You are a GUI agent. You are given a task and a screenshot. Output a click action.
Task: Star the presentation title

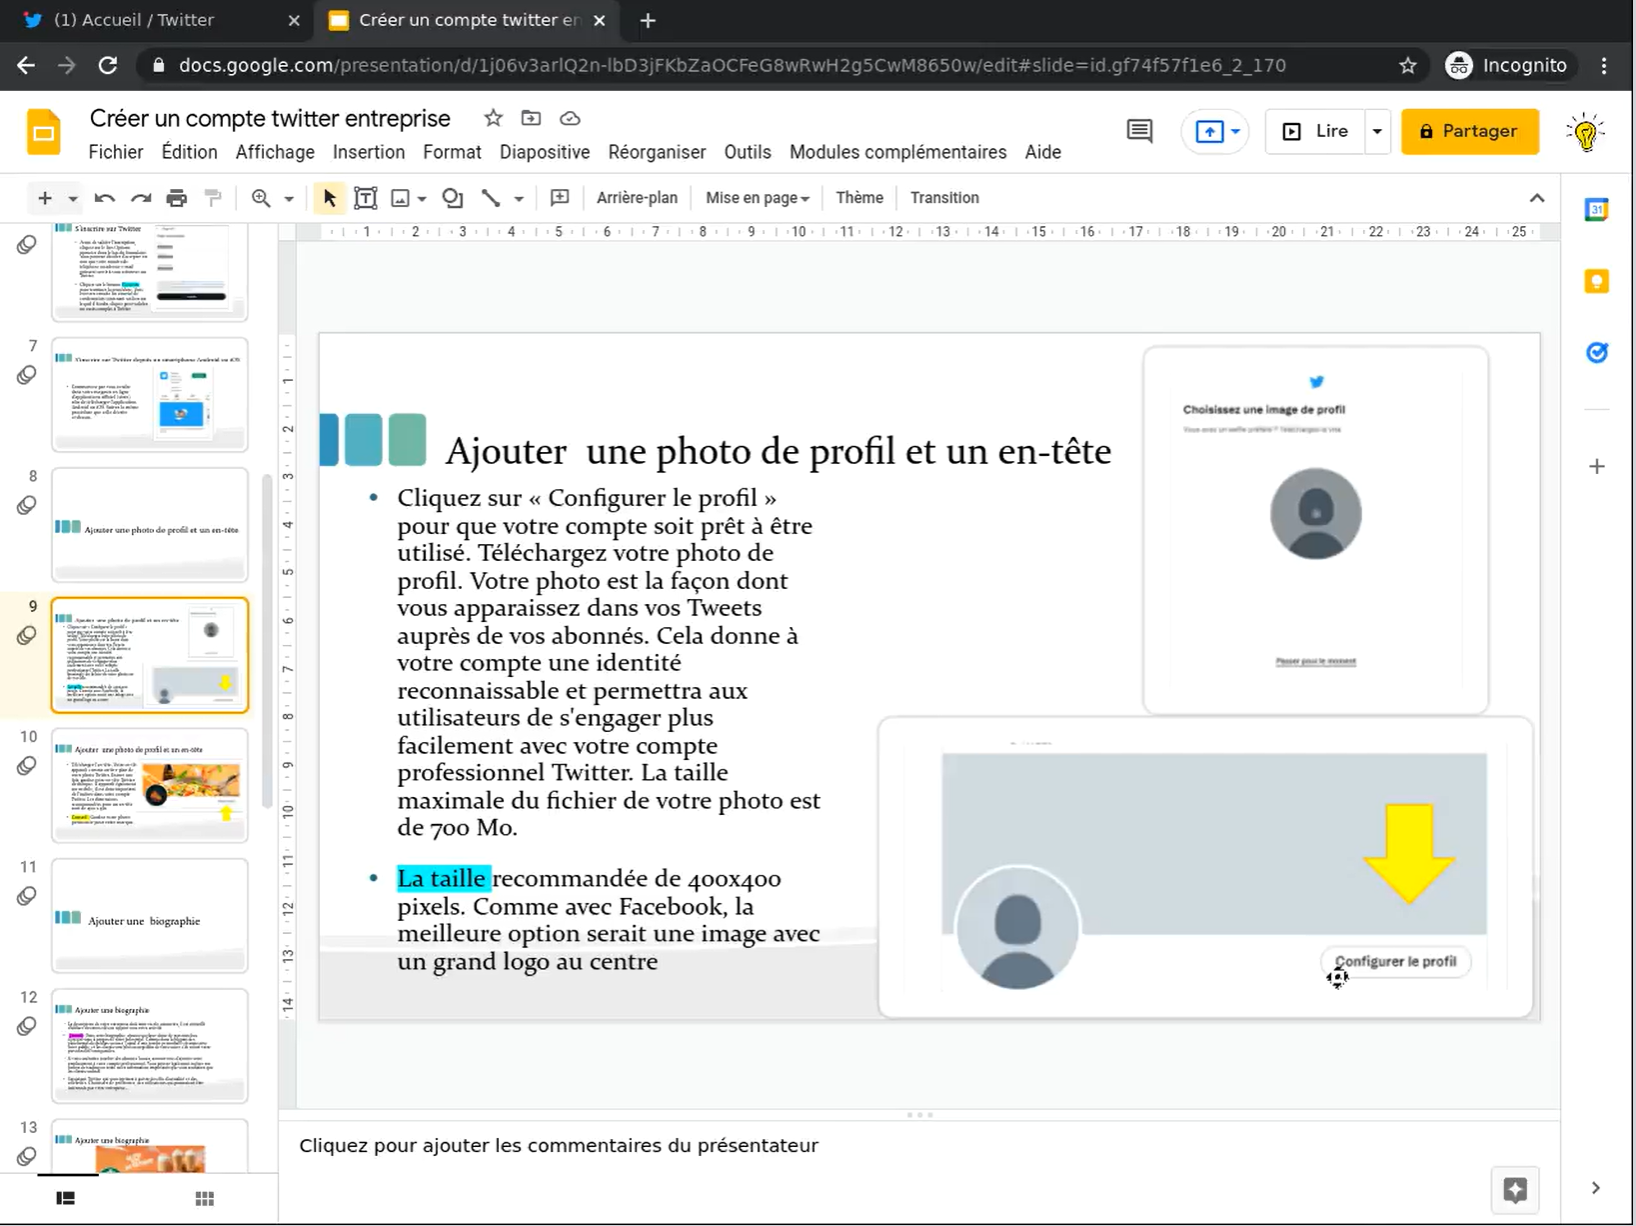[x=493, y=118]
